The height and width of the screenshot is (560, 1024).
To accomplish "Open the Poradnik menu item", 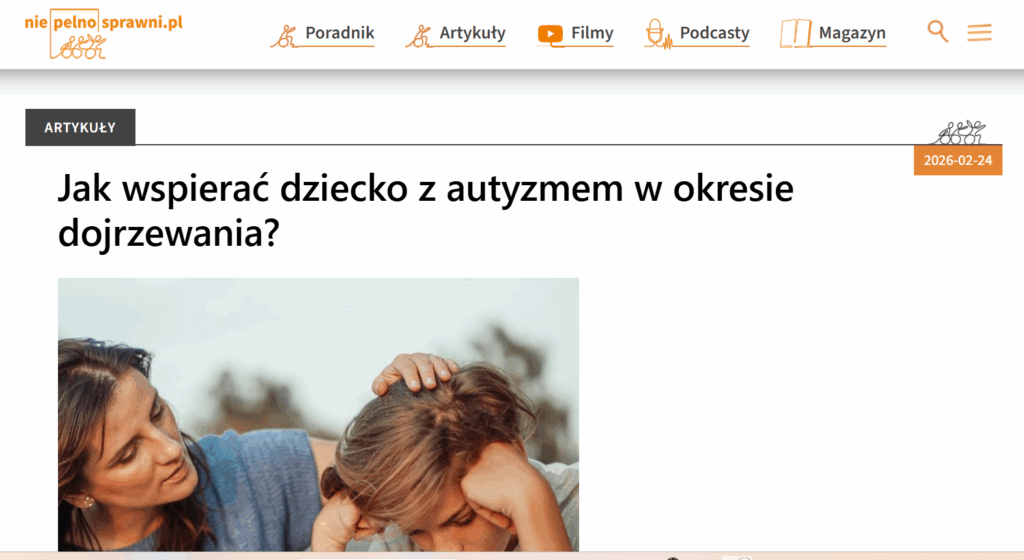I will (x=340, y=33).
